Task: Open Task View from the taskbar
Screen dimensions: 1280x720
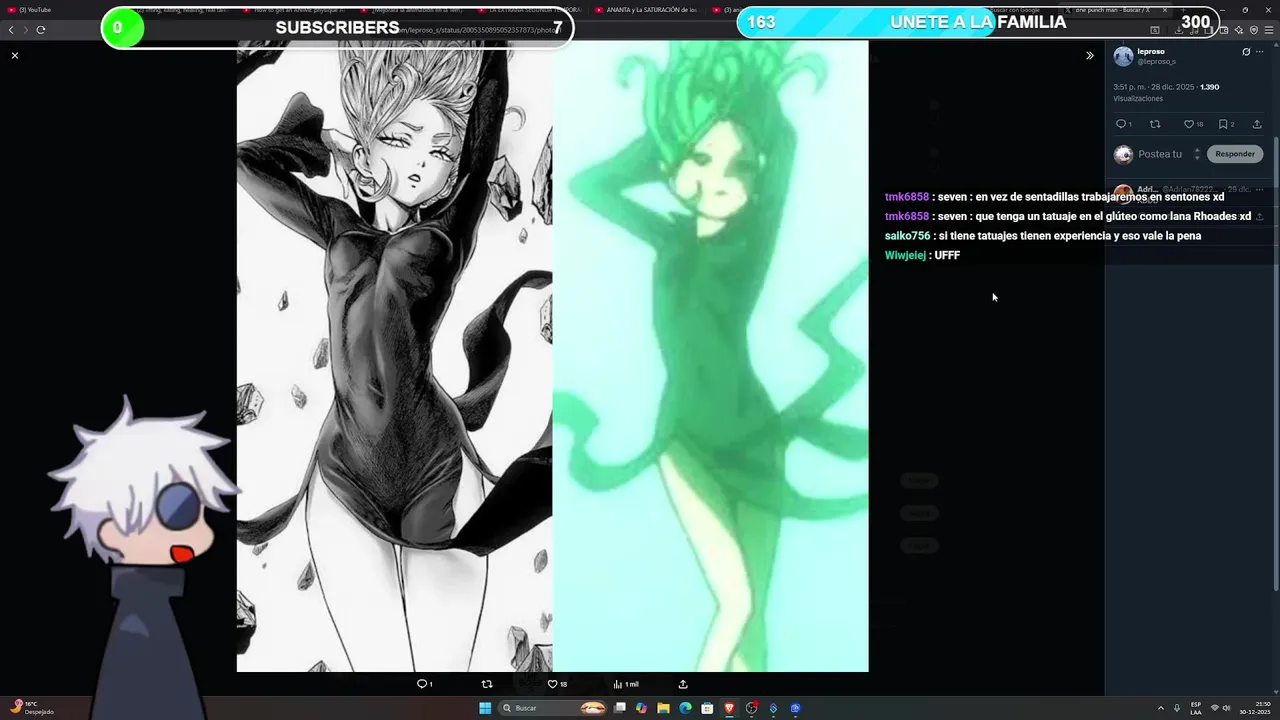Action: pos(620,708)
